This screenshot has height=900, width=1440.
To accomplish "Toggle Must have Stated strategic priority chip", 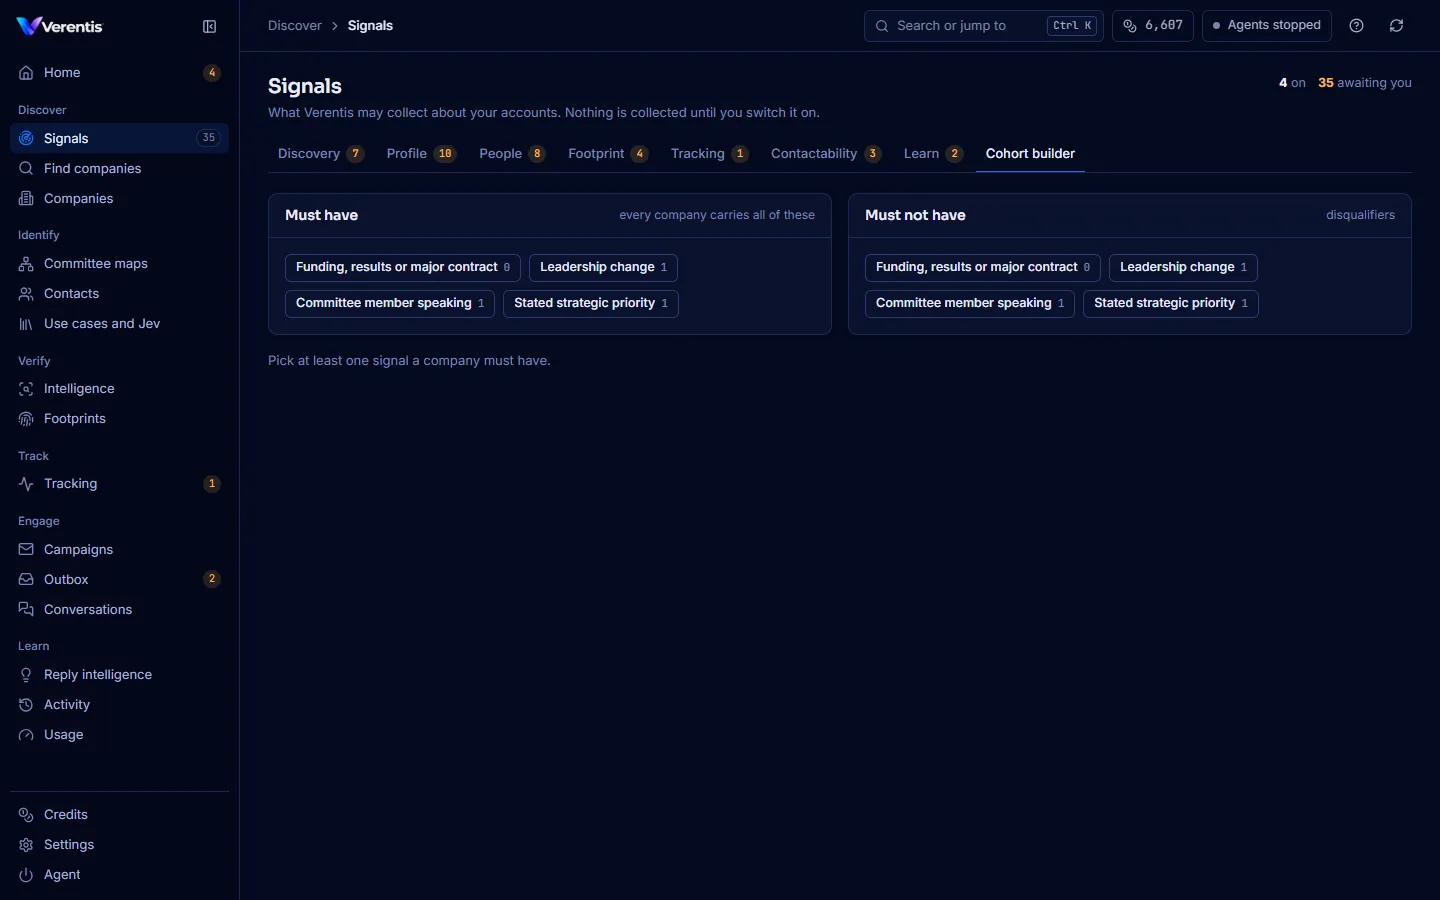I will (591, 304).
